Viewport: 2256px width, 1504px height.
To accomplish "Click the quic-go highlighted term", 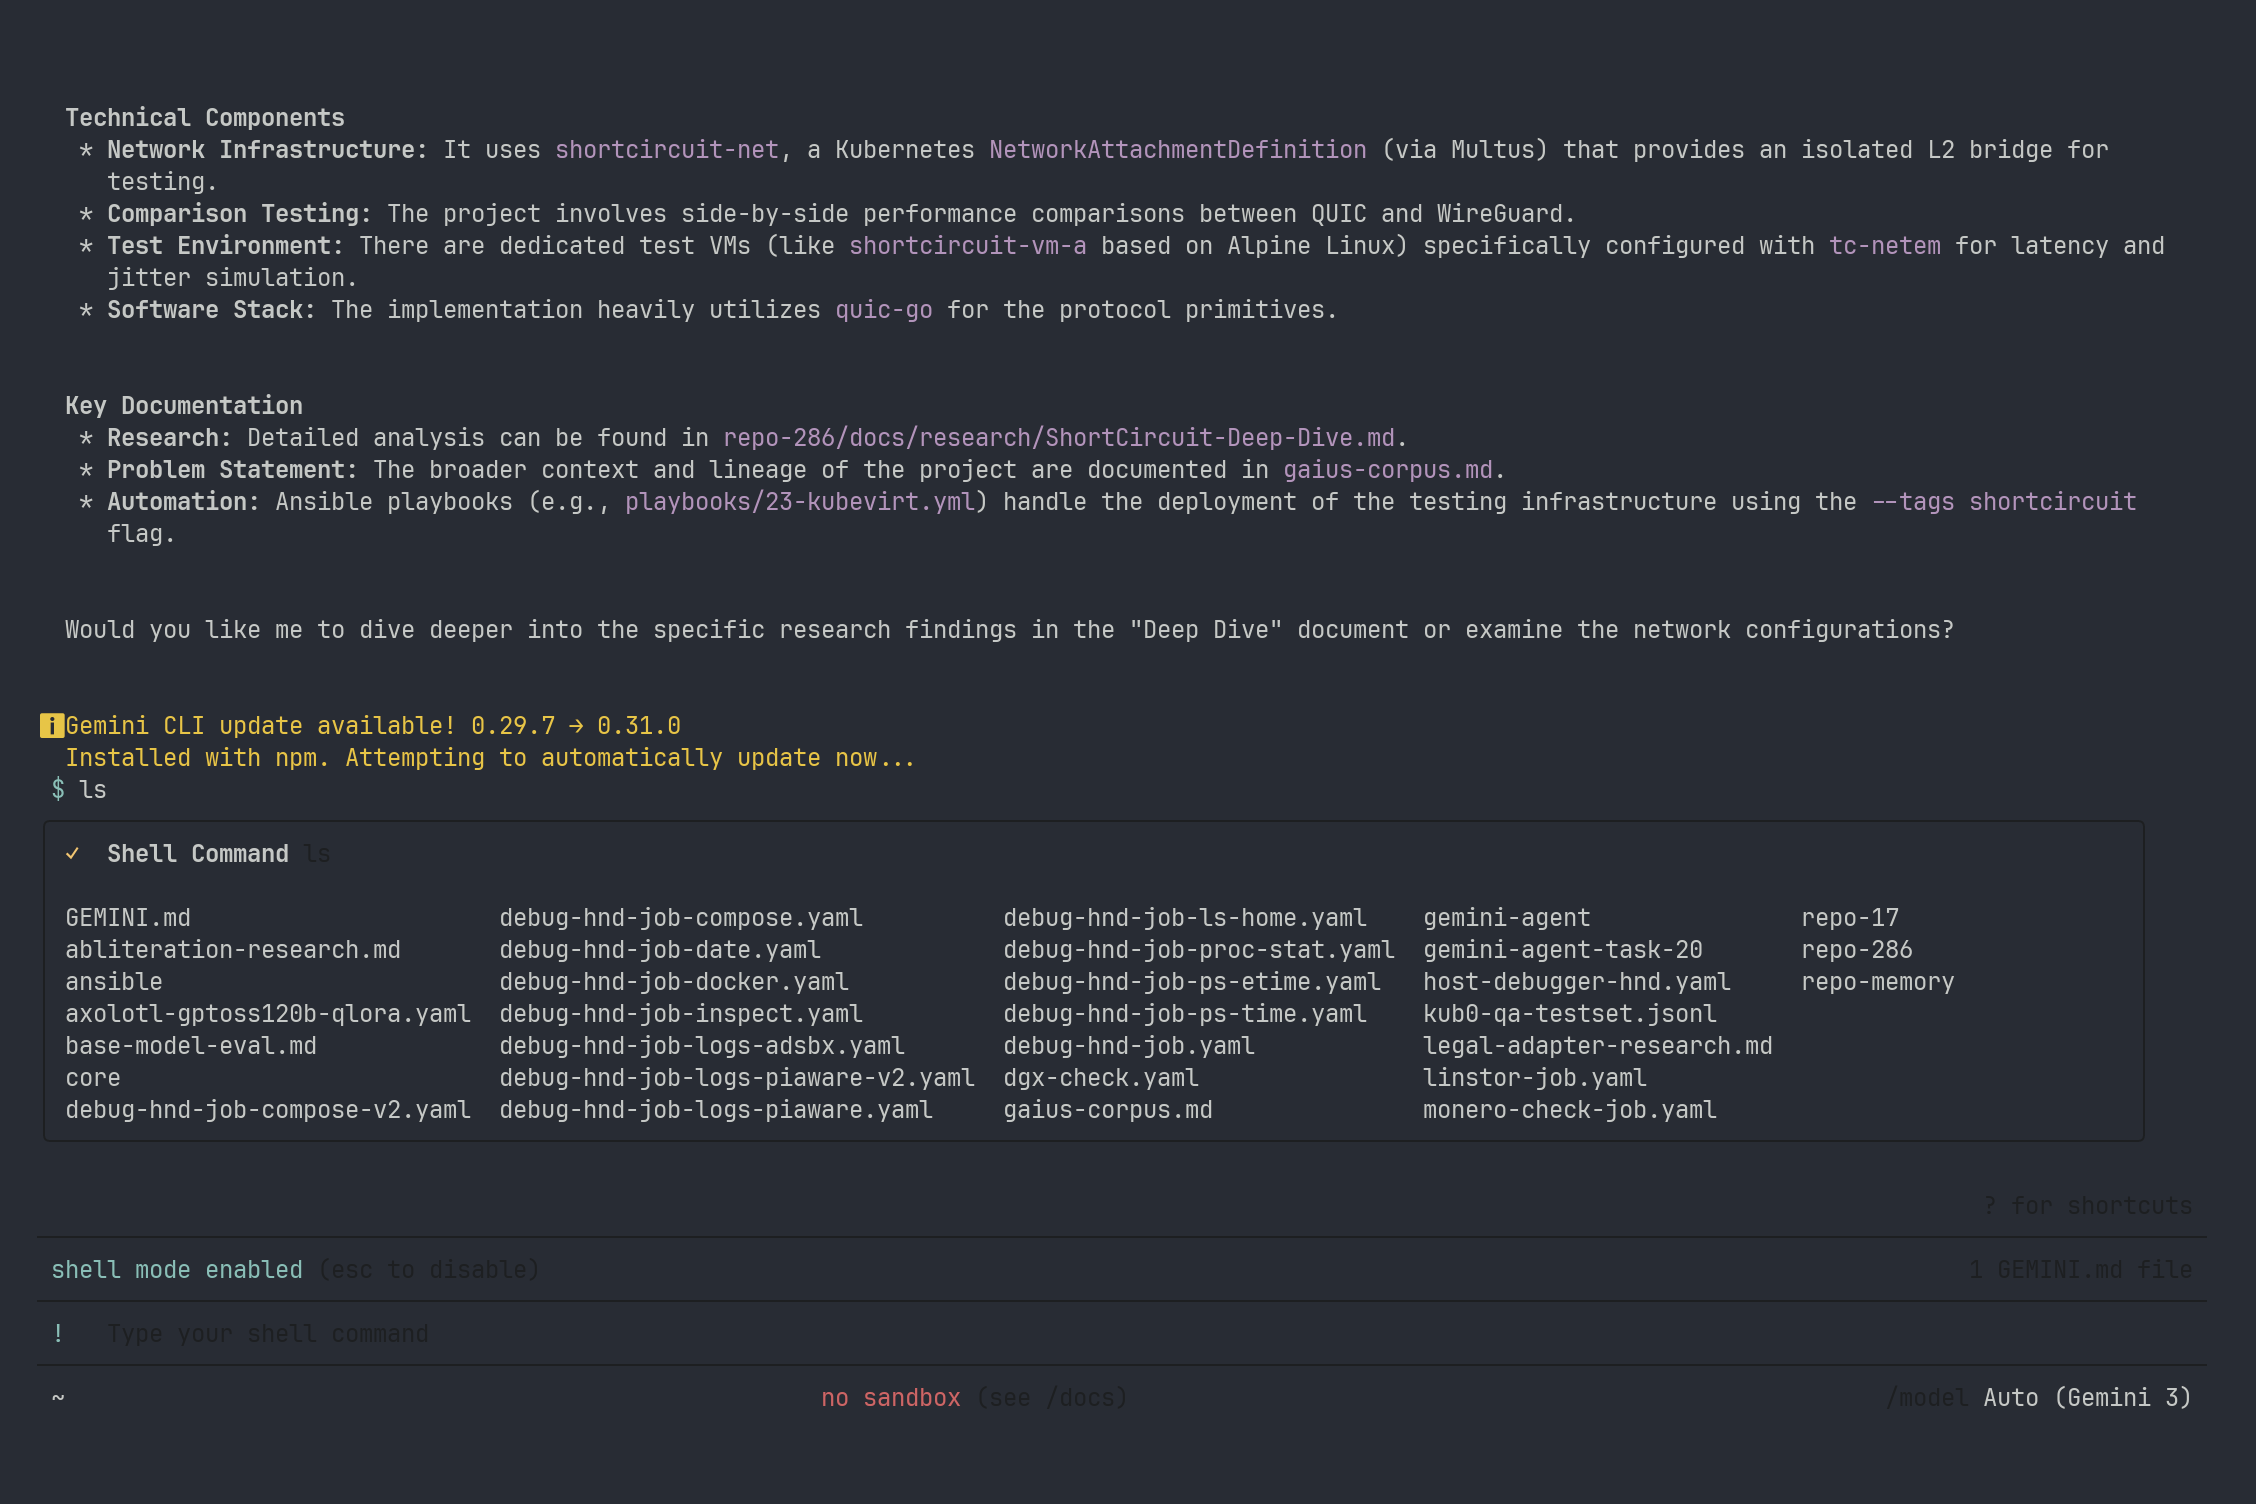I will pos(883,310).
